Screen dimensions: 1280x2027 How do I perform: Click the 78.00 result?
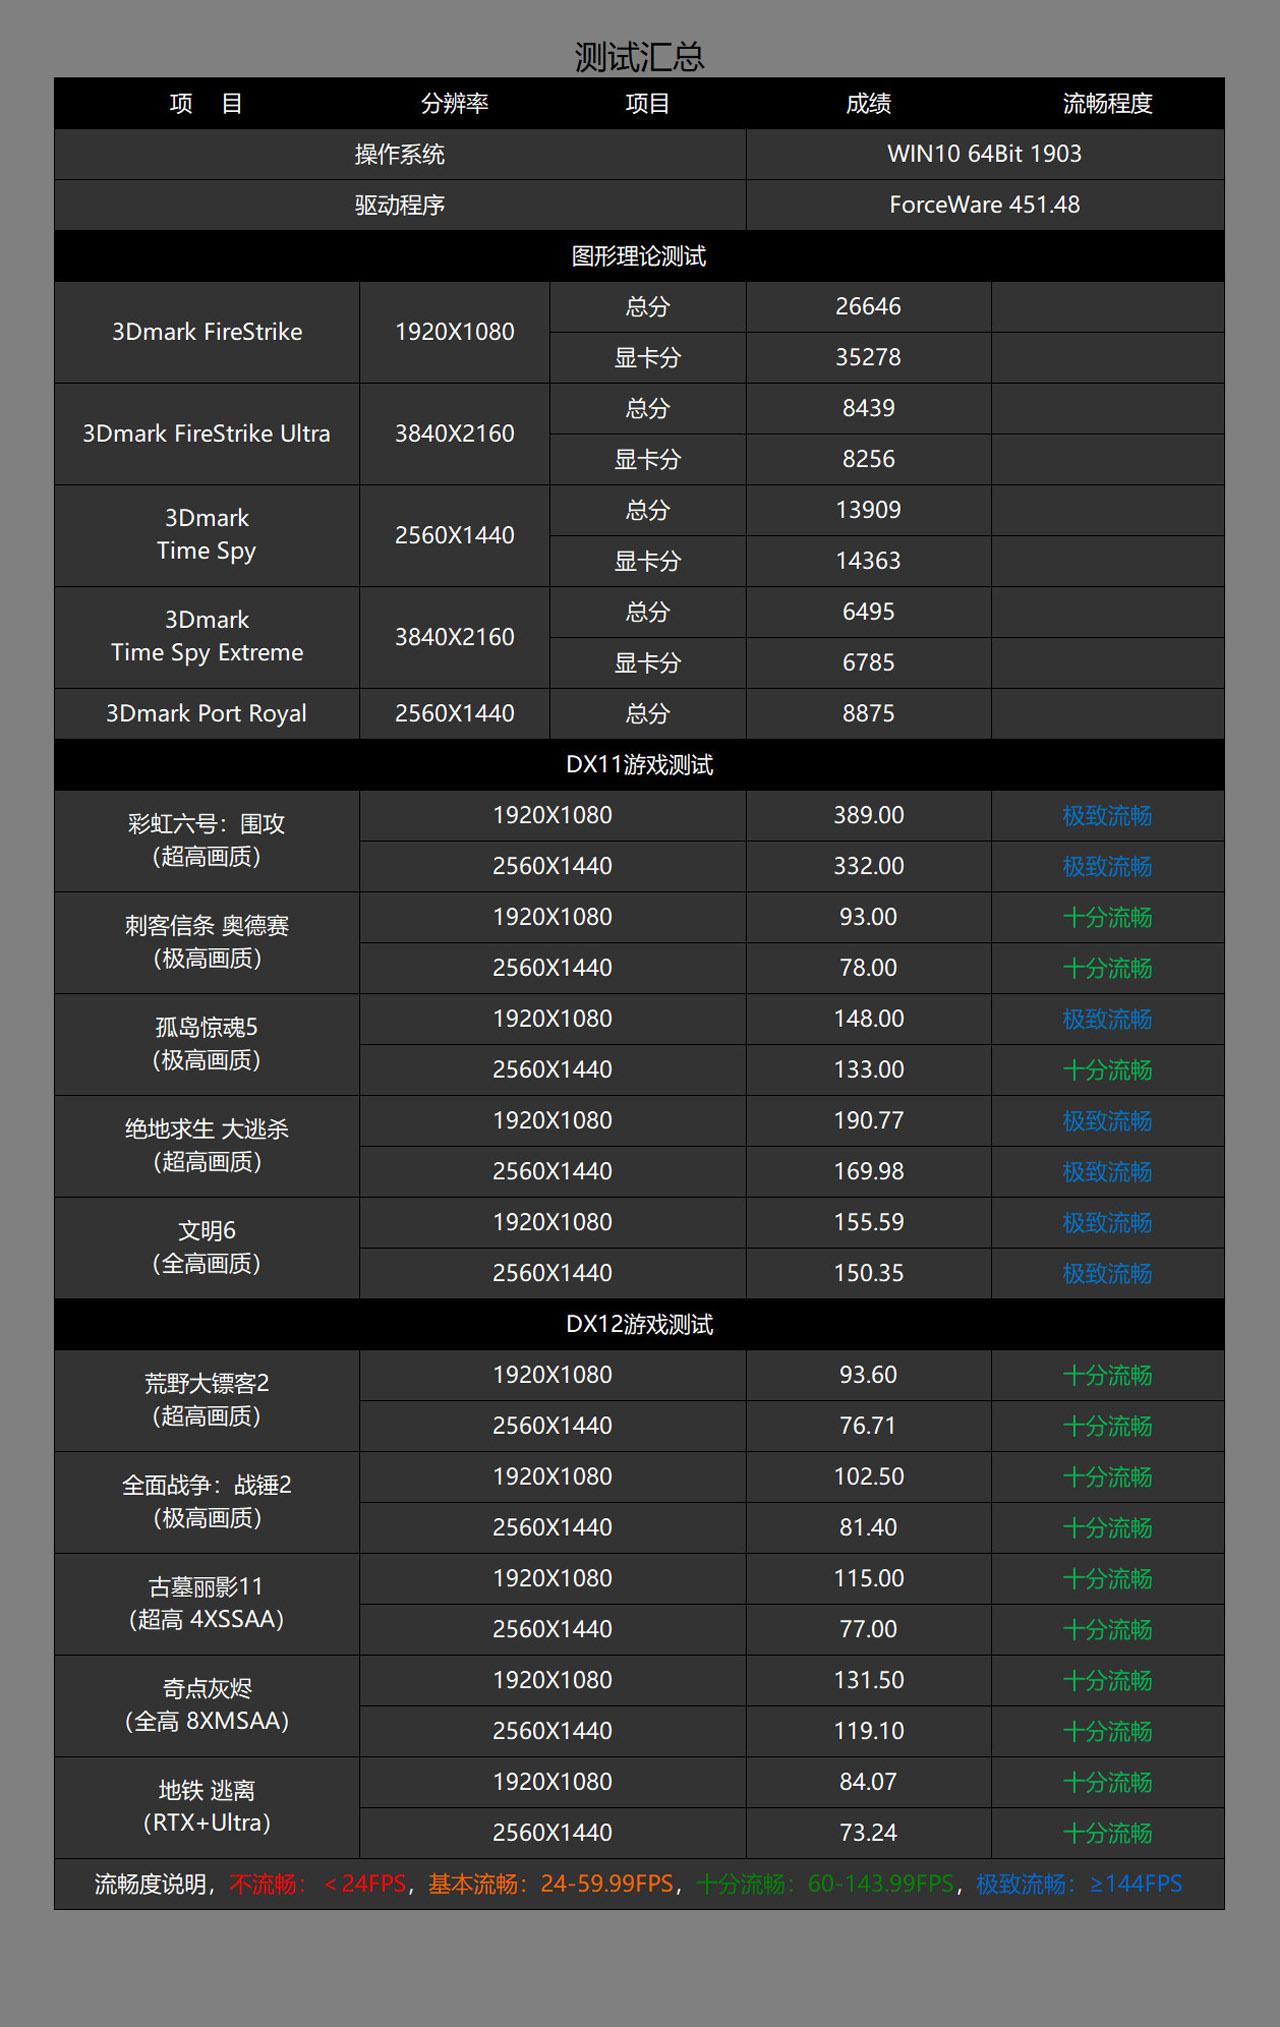coord(868,968)
